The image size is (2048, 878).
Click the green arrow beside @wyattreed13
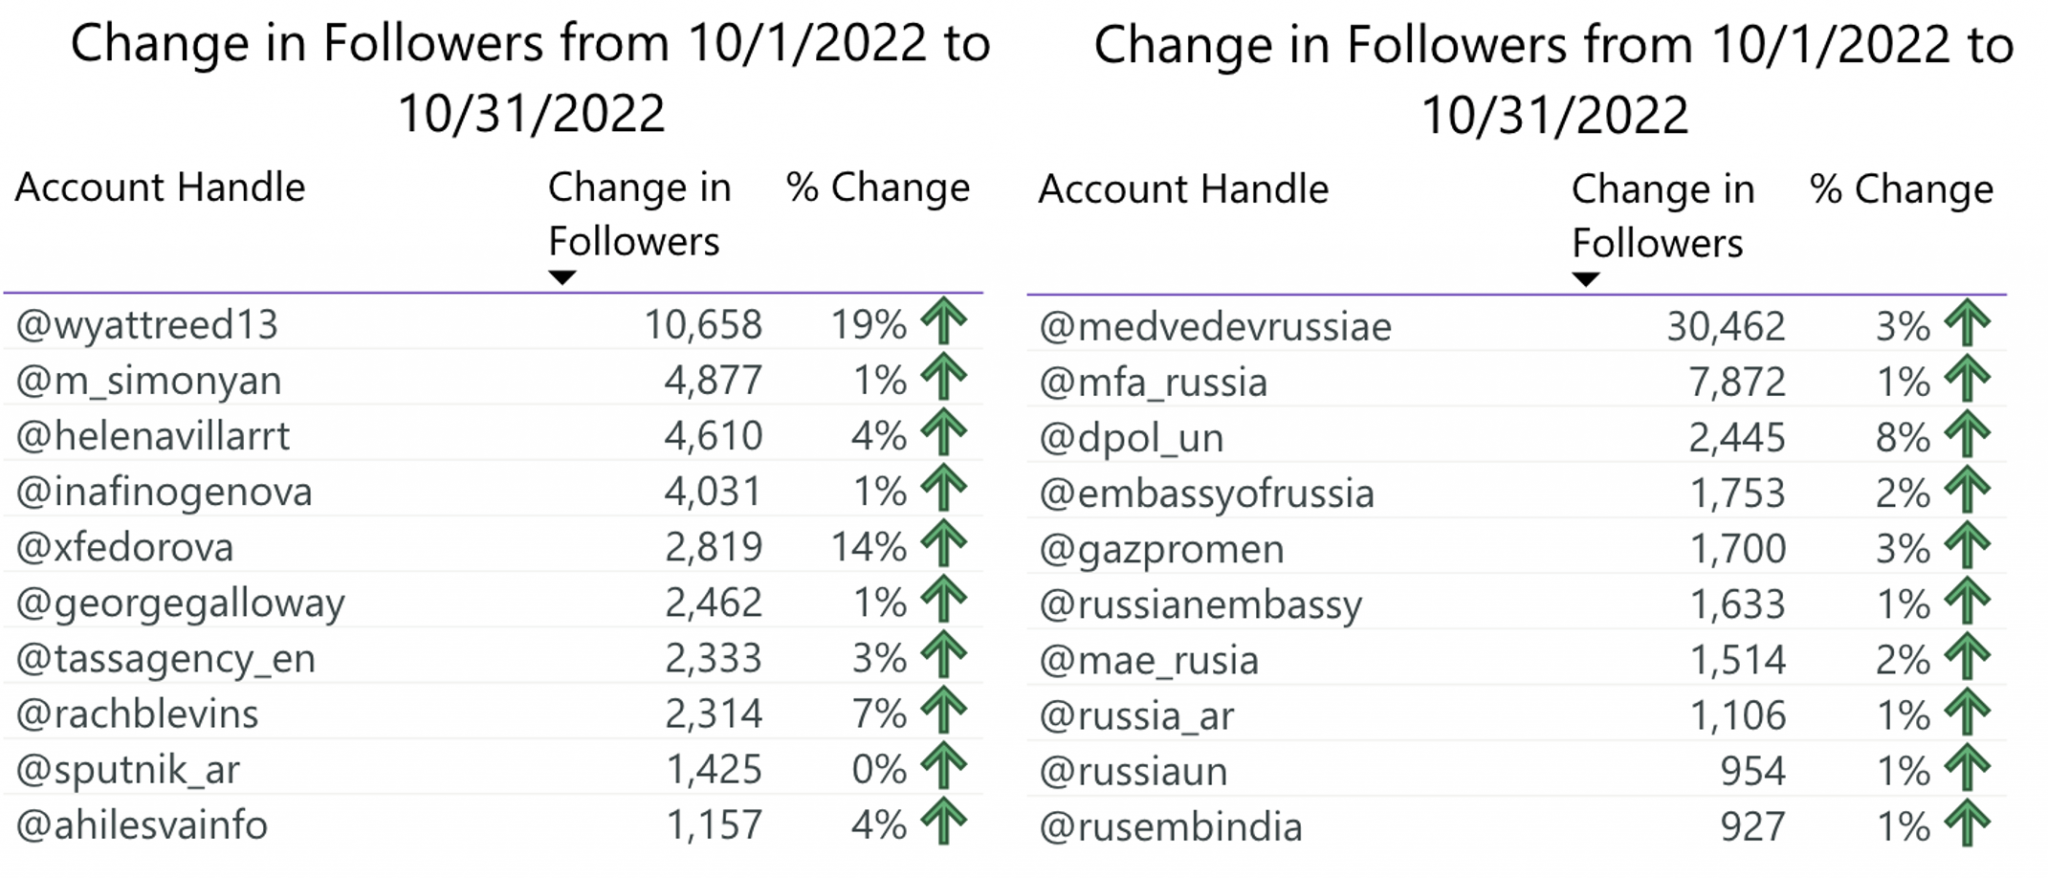pos(944,321)
